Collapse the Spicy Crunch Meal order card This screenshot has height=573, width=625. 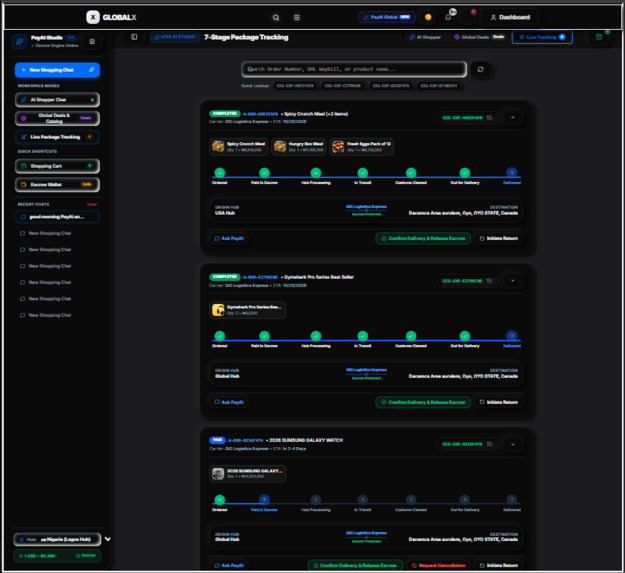point(513,118)
